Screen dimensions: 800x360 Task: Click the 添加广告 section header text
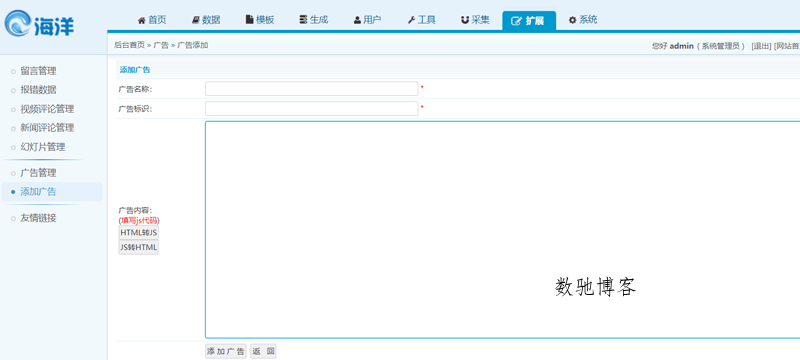(135, 70)
